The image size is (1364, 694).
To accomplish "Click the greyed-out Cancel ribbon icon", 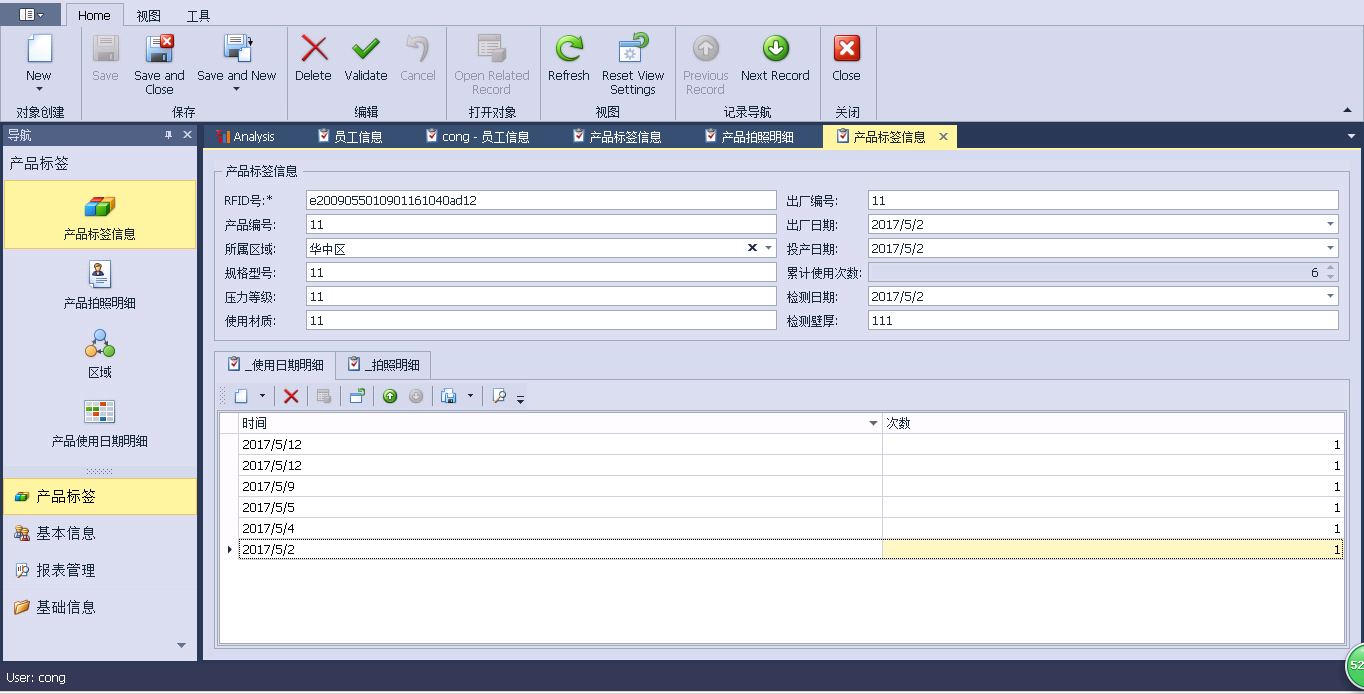I will point(418,49).
